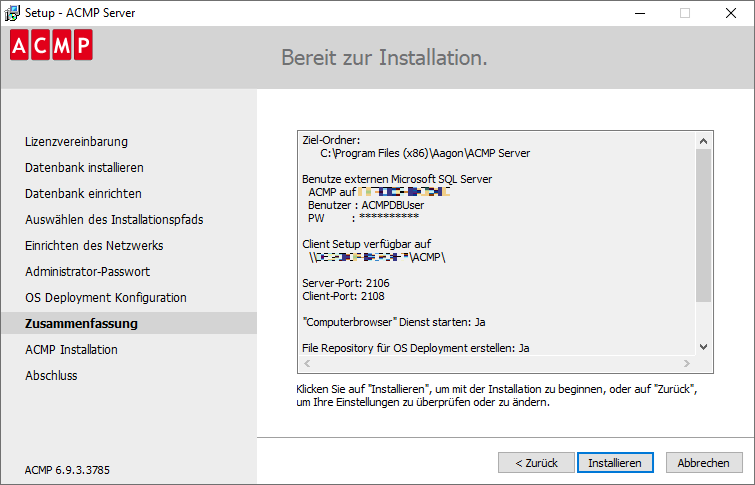The image size is (755, 485).
Task: Click the Ziel-Ordner path line
Action: tap(425, 153)
